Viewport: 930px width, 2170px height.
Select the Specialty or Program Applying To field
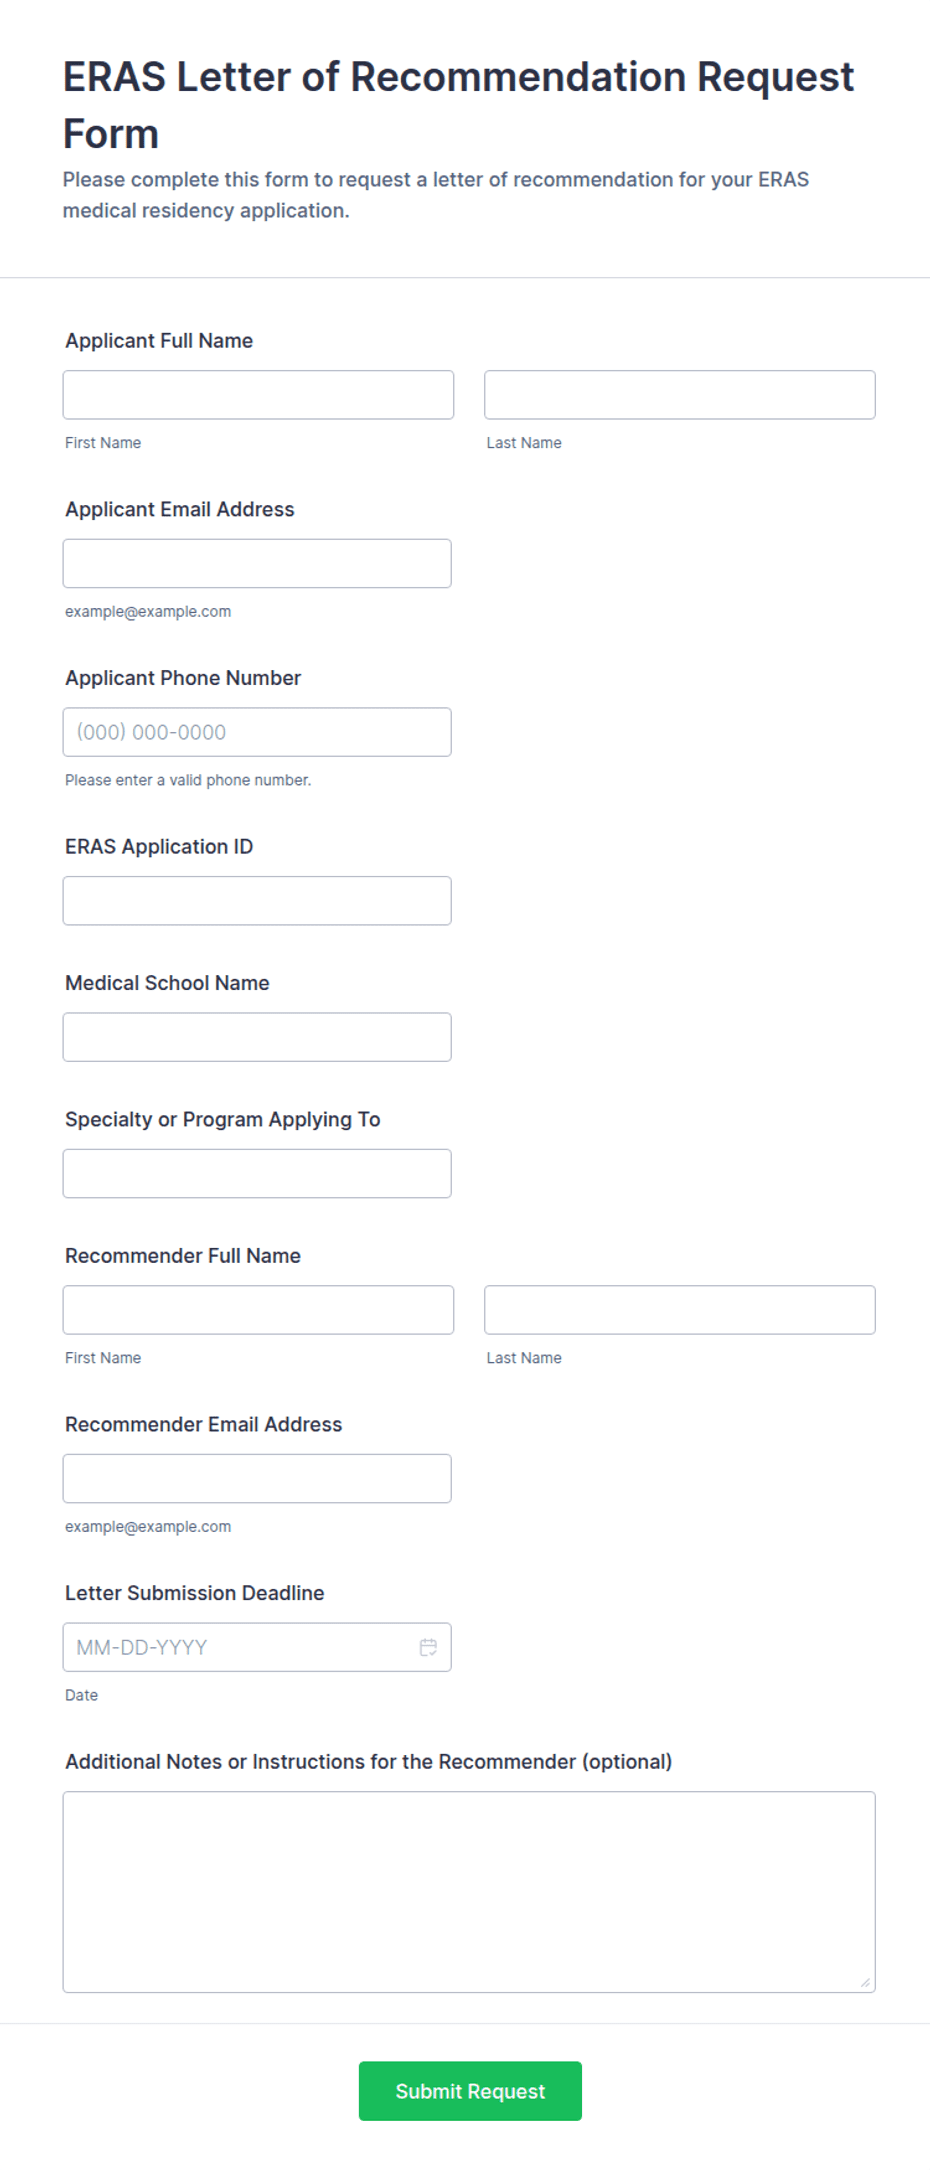(257, 1174)
